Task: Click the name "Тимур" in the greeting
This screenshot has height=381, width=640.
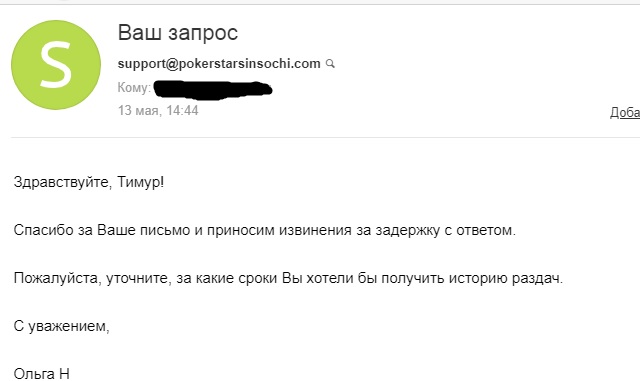Action: click(x=138, y=182)
